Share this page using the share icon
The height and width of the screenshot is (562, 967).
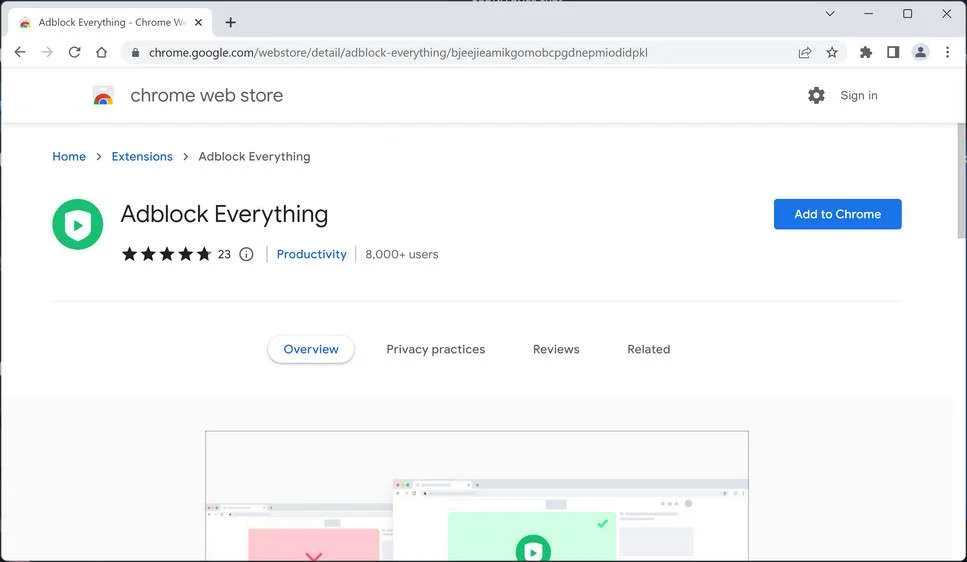coord(805,52)
